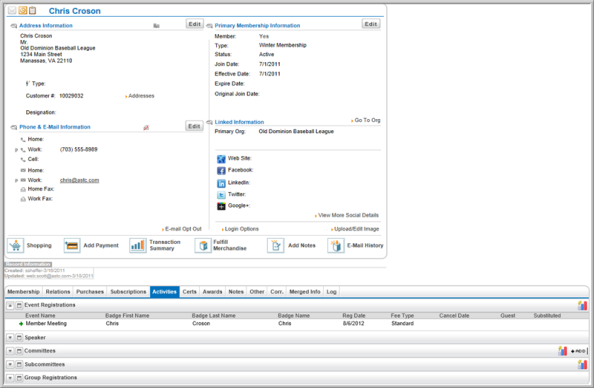594x388 pixels.
Task: Click the Record Information label
Action: [x=28, y=264]
